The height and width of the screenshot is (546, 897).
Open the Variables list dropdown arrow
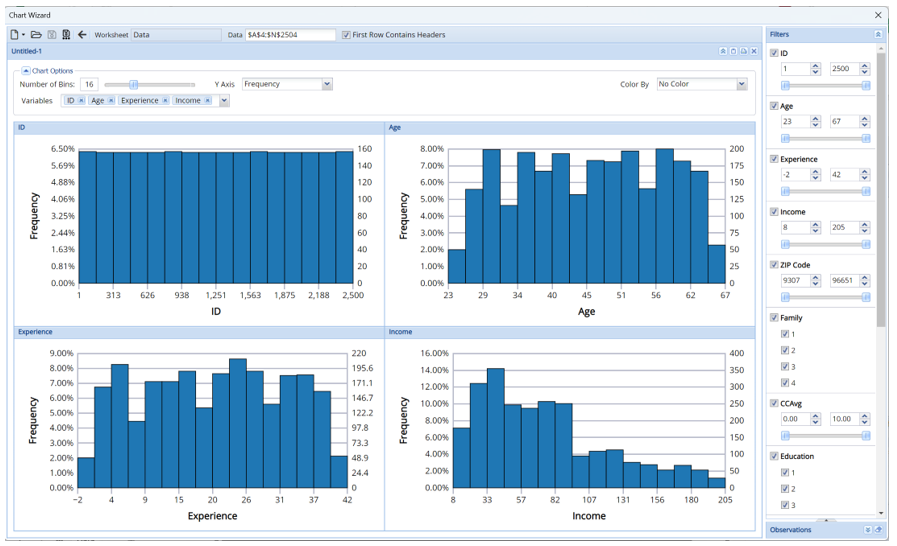coord(224,101)
